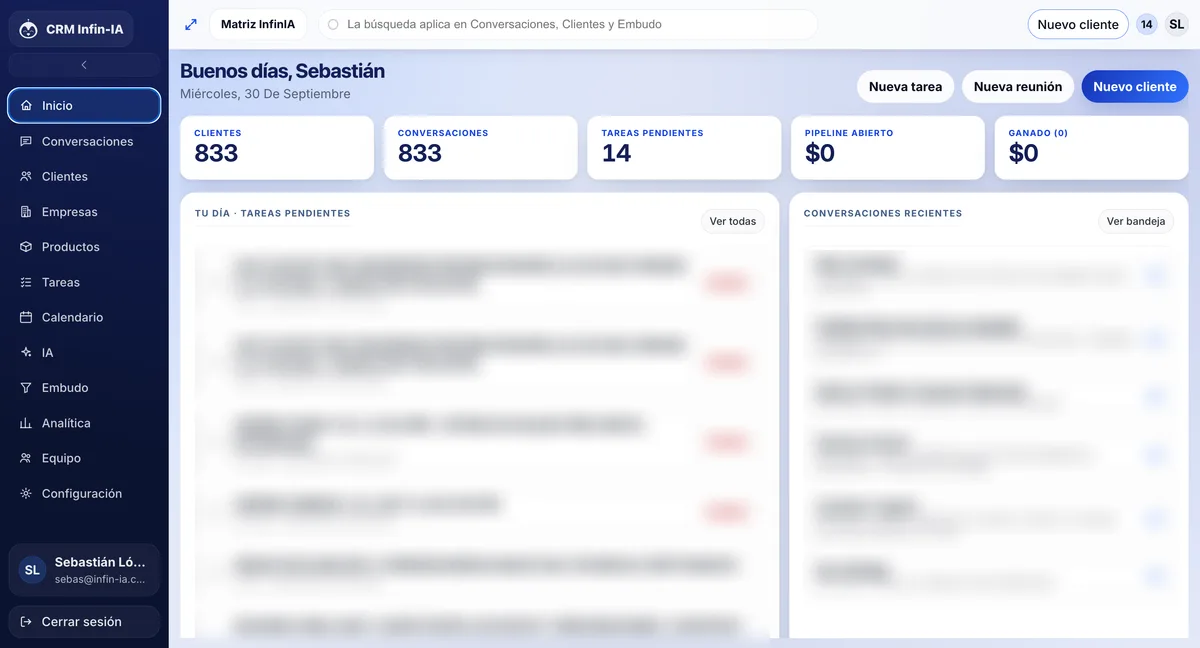
Task: Click the global search field
Action: coord(568,24)
